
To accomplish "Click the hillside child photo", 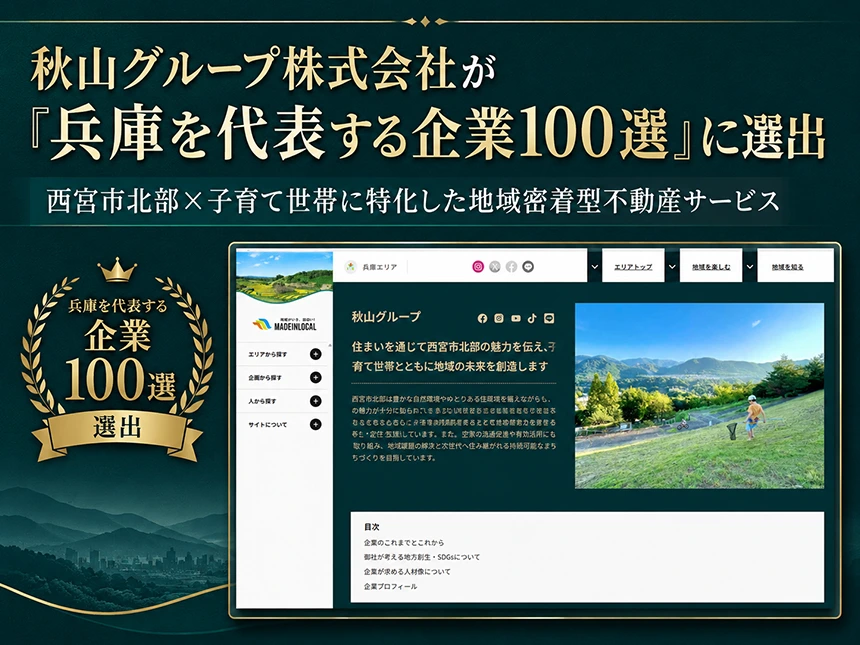I will (x=699, y=395).
